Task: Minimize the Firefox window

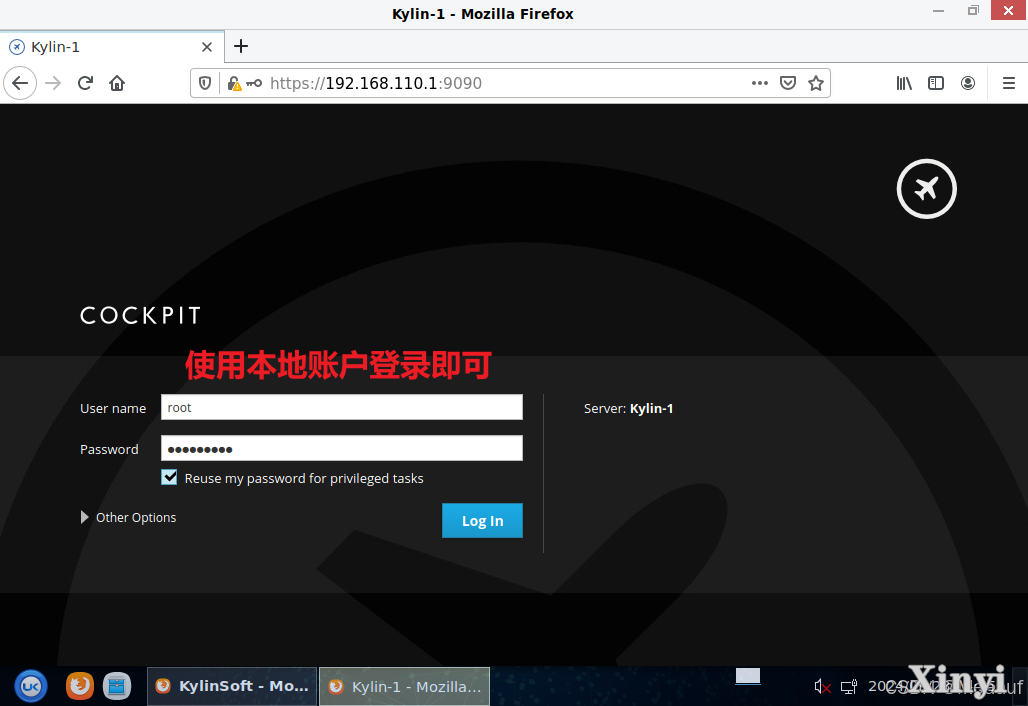Action: [x=938, y=11]
